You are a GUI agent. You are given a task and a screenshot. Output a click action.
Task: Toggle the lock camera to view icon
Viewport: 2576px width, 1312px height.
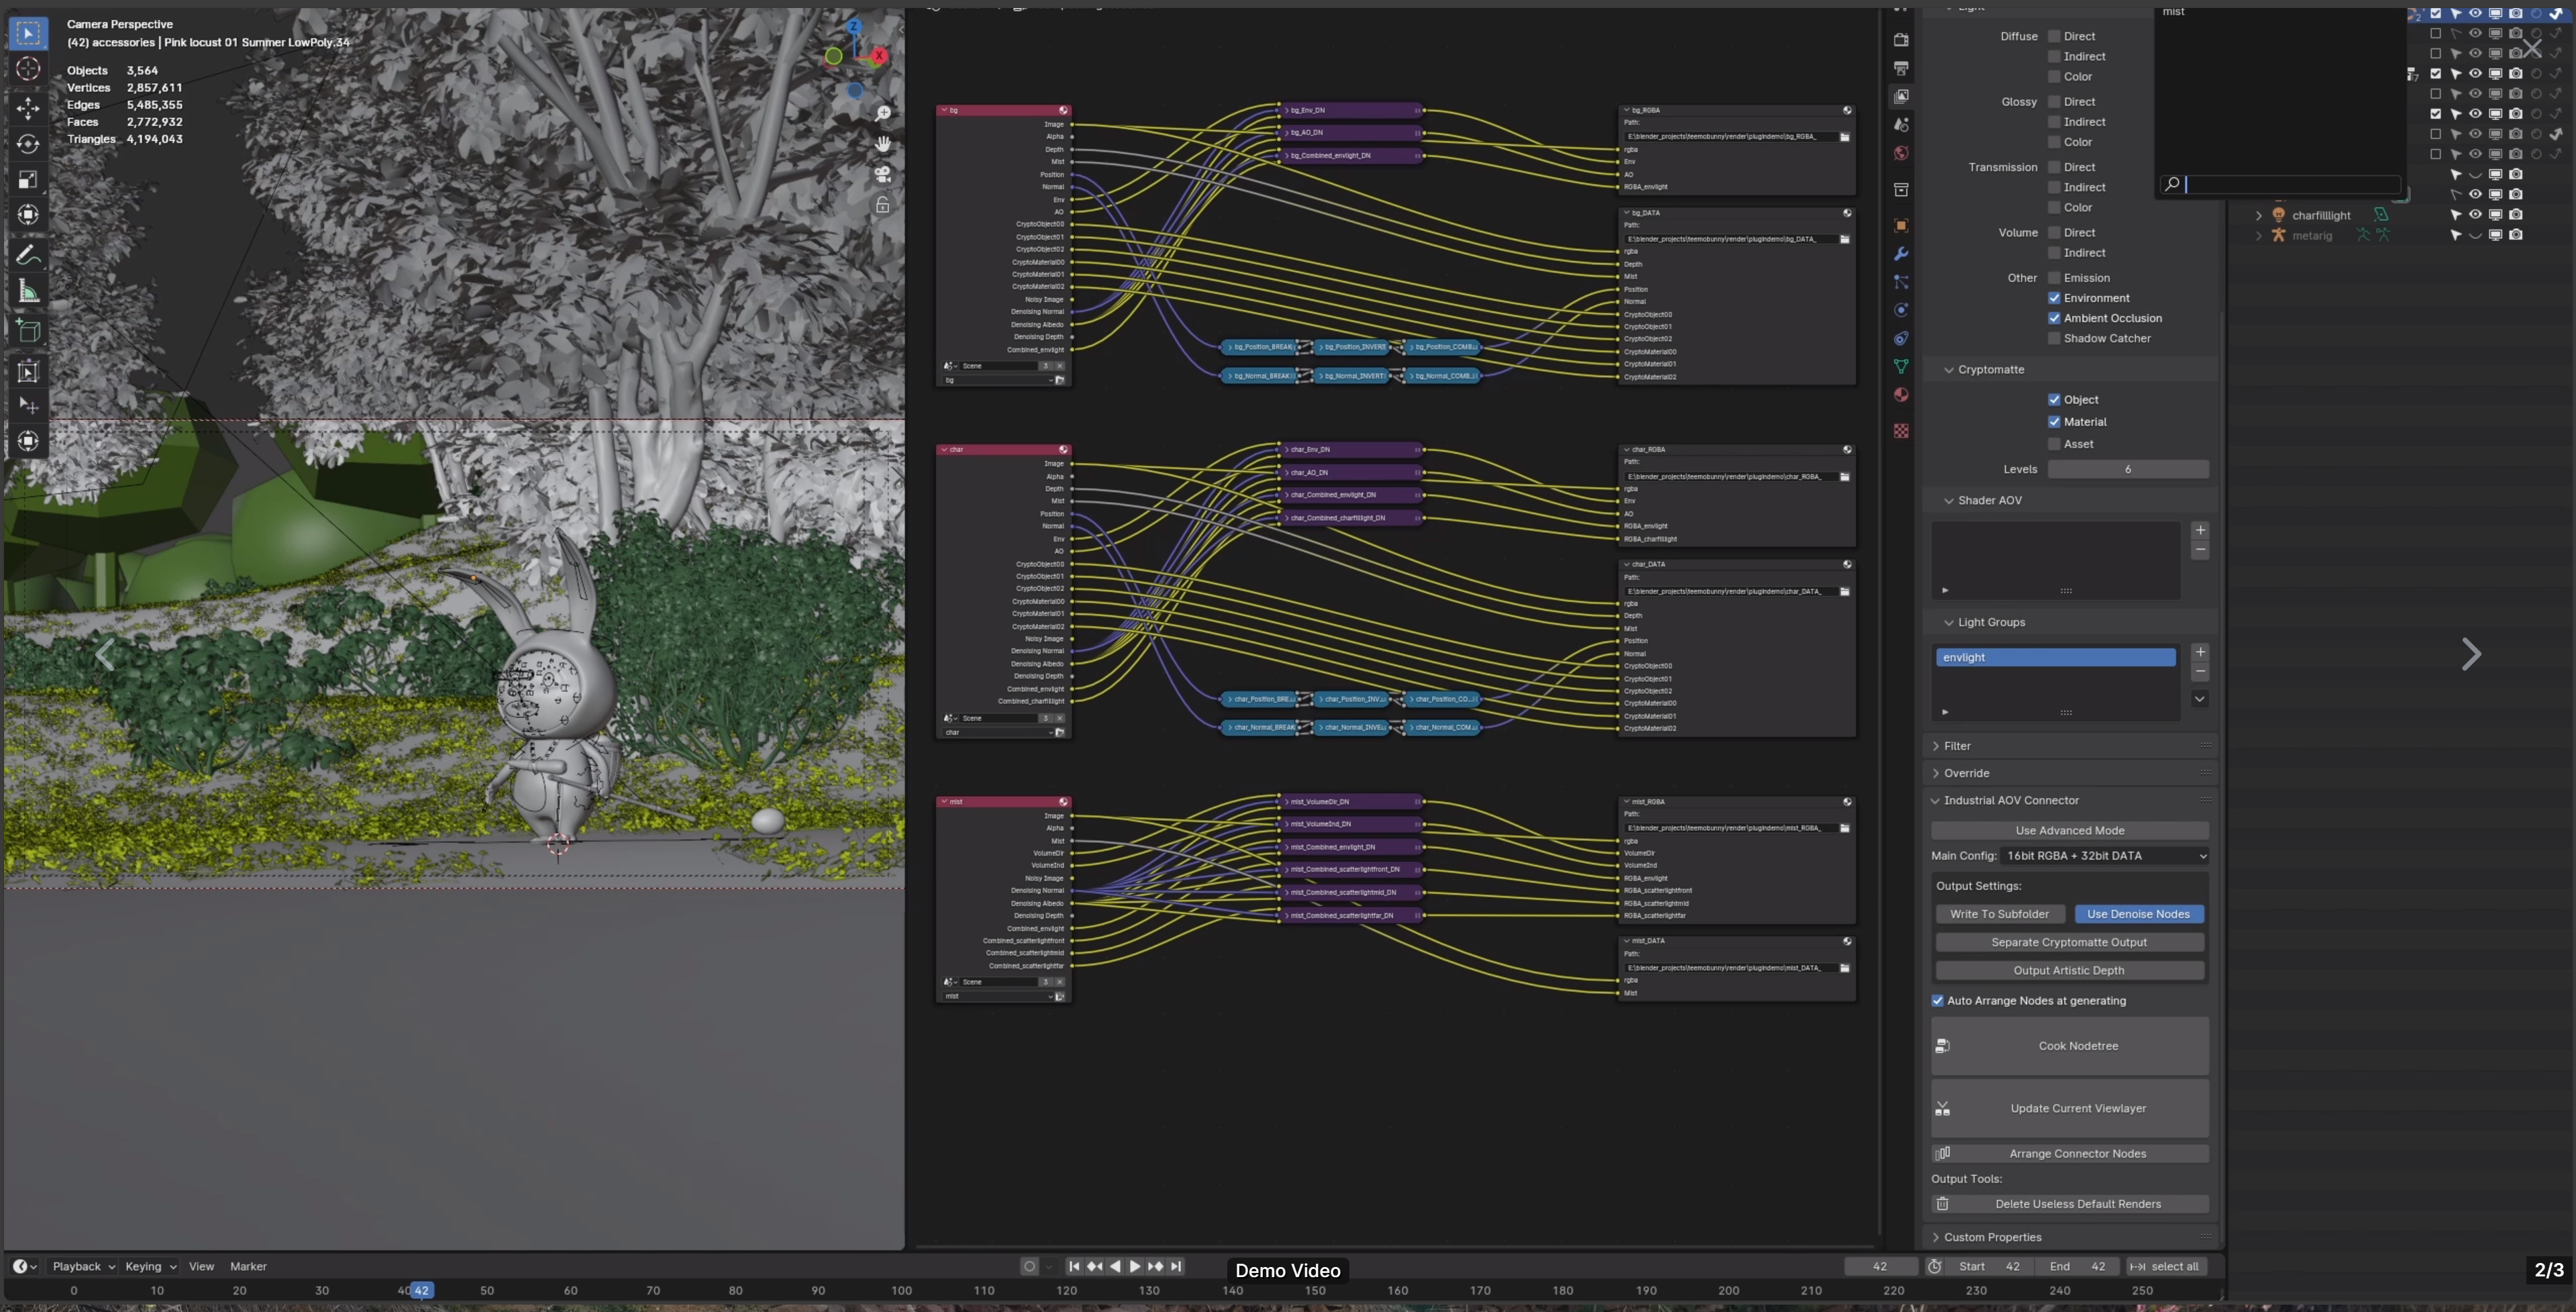coord(883,205)
